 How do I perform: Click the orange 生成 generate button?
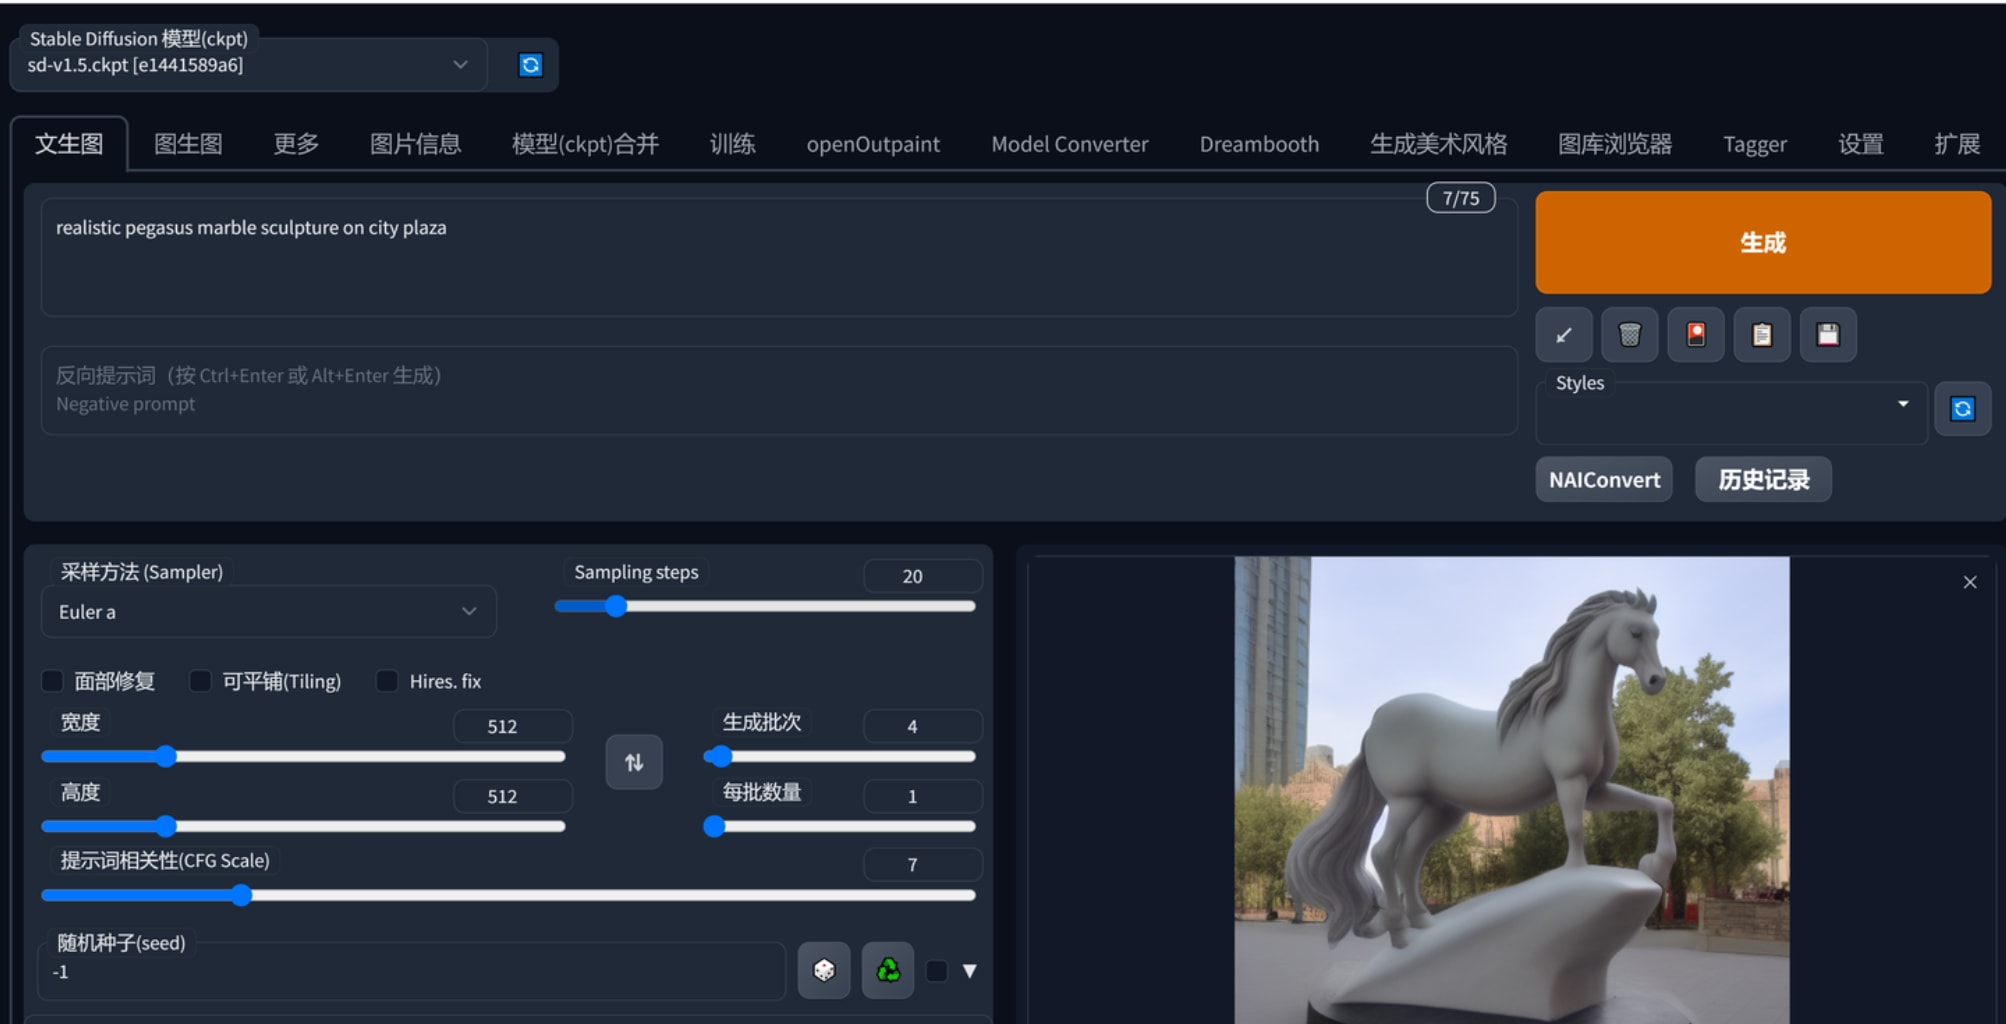(1763, 243)
